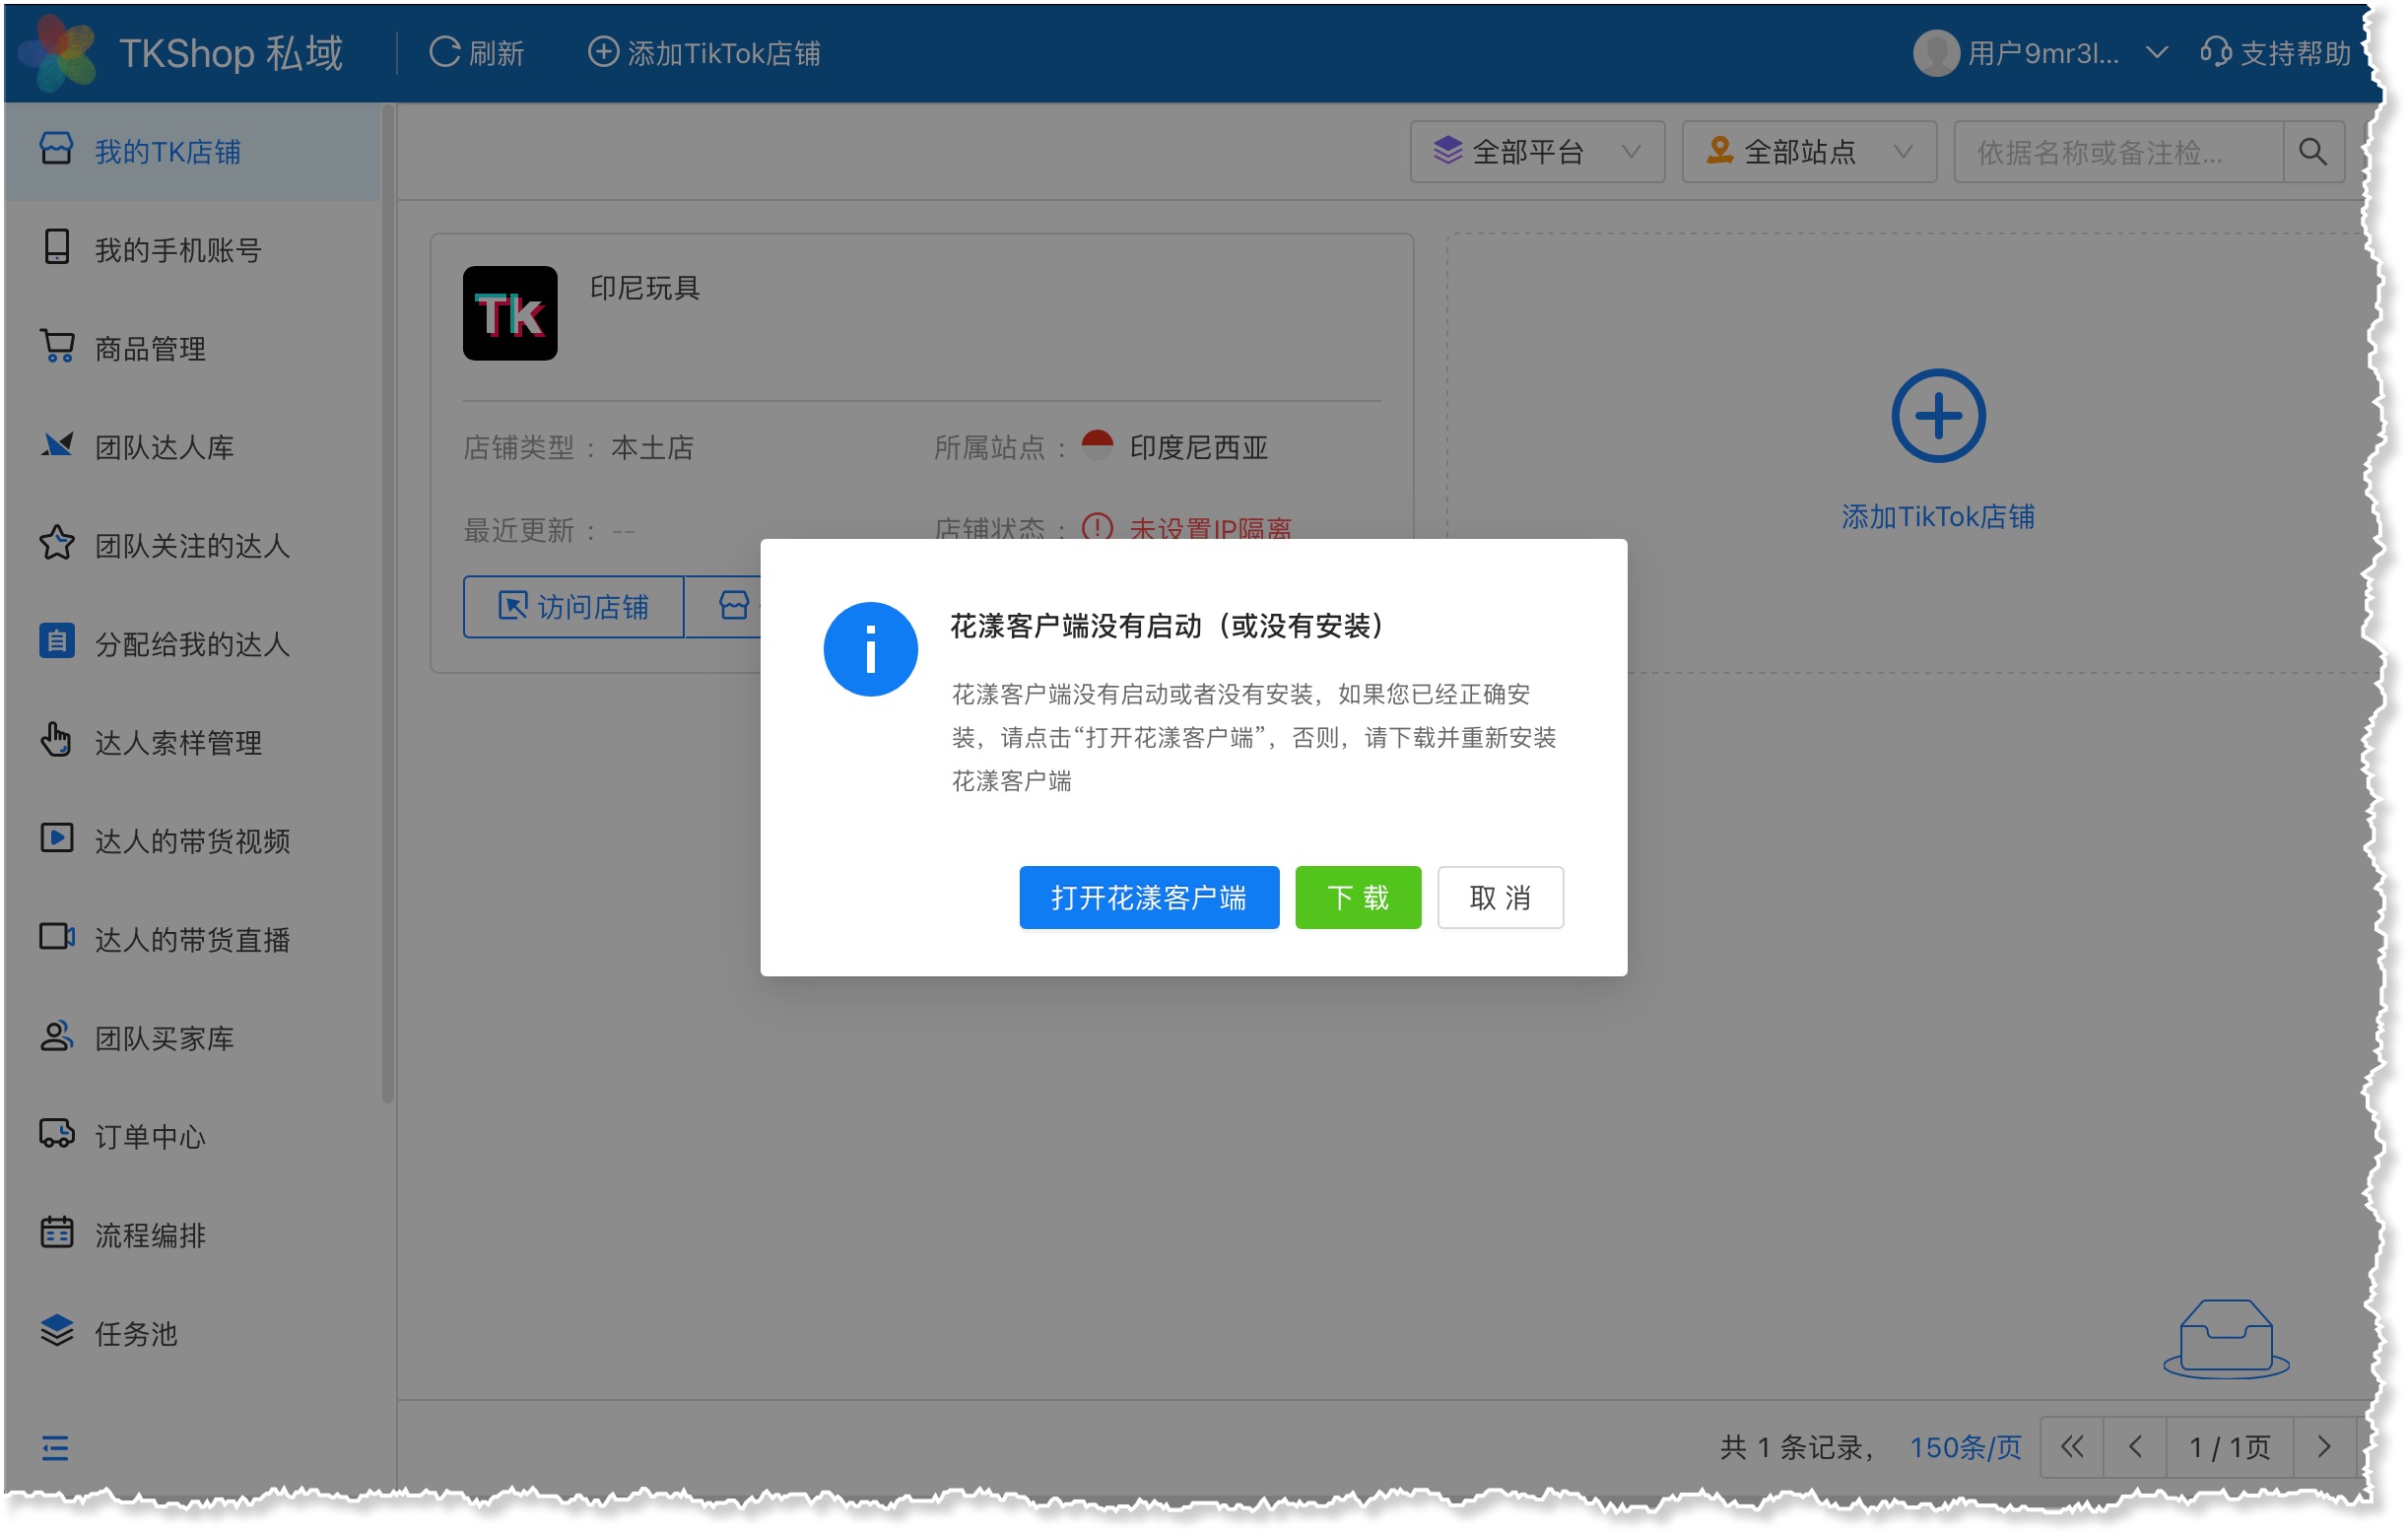Click 添加TikTok店铺 link in empty card
Screen dimensions: 2408x1533
(x=1938, y=517)
